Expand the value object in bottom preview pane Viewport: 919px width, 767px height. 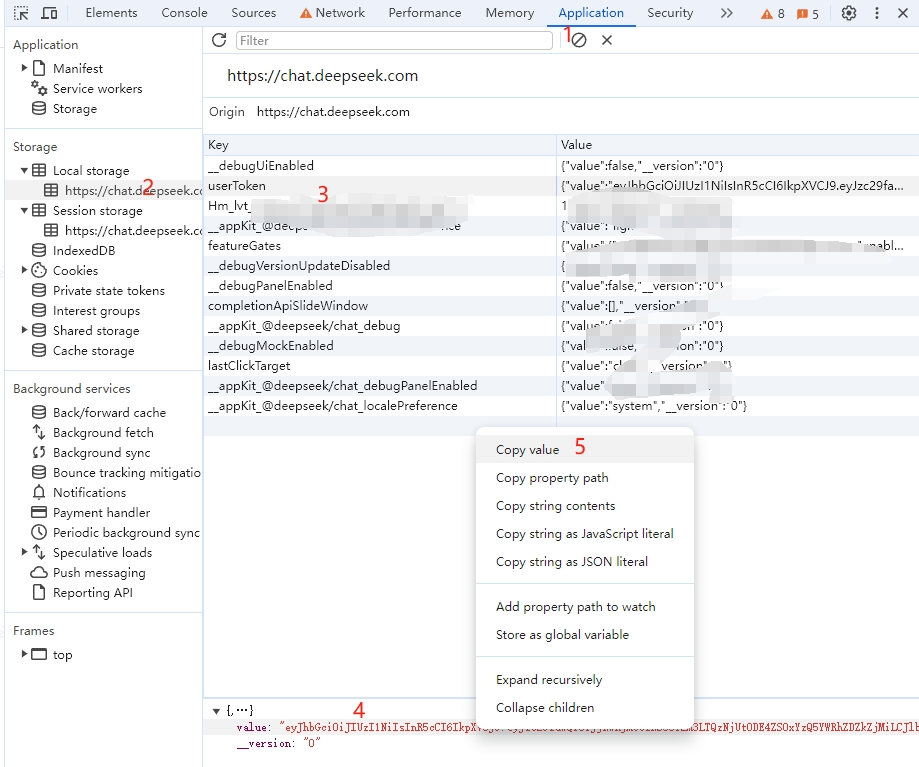214,710
